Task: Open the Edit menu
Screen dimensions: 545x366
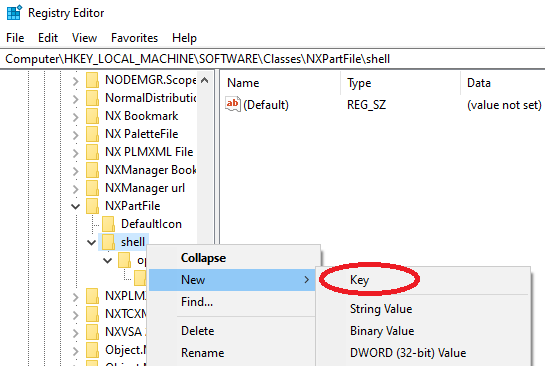Action: [x=48, y=38]
